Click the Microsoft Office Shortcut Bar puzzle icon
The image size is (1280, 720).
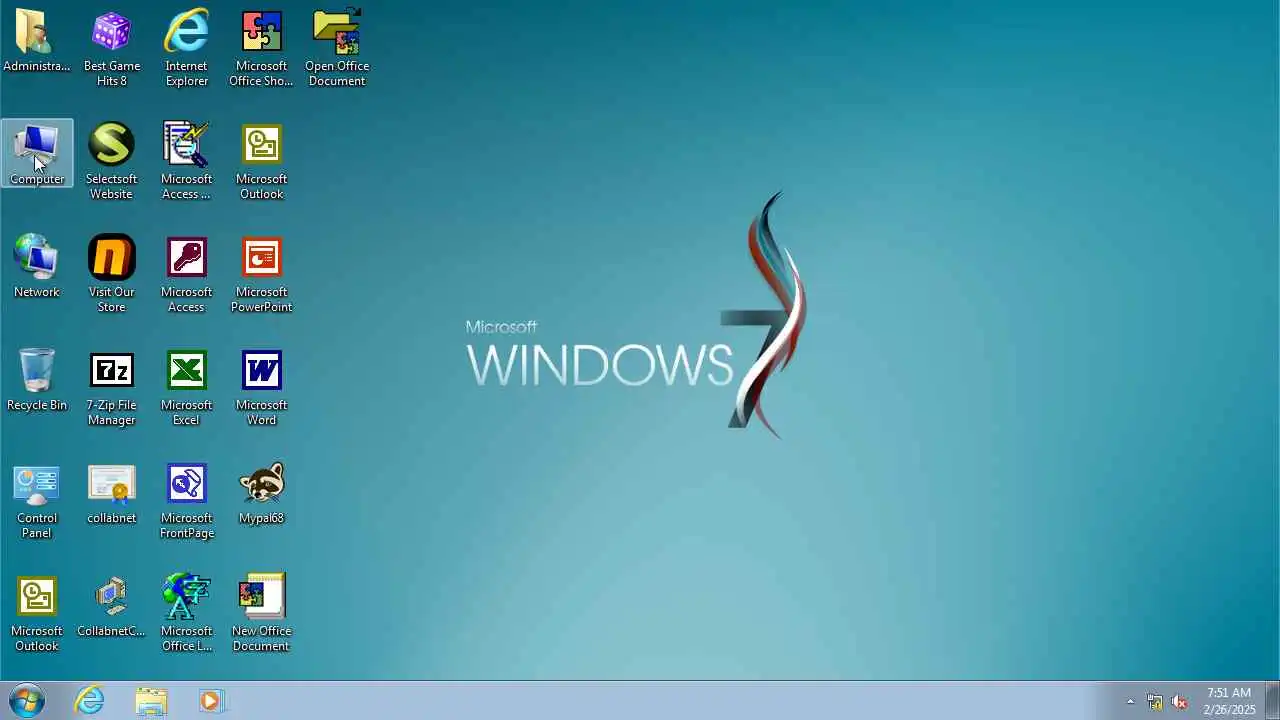[262, 32]
